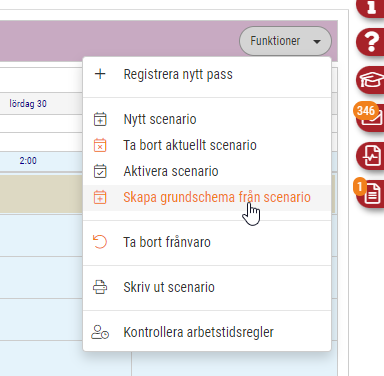The height and width of the screenshot is (376, 384).
Task: Click the calendar-x icon for Ta bort aktuellt scenario
Action: point(100,145)
